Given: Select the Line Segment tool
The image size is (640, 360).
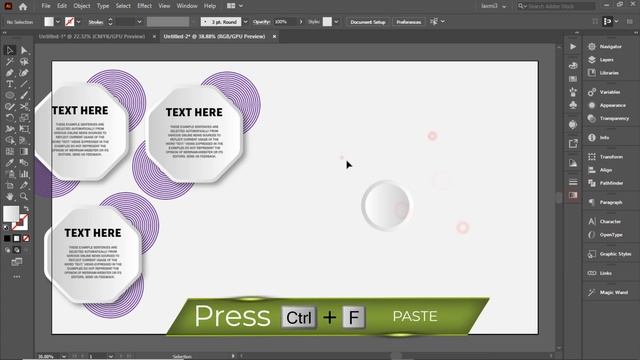Looking at the screenshot, I should (24, 84).
